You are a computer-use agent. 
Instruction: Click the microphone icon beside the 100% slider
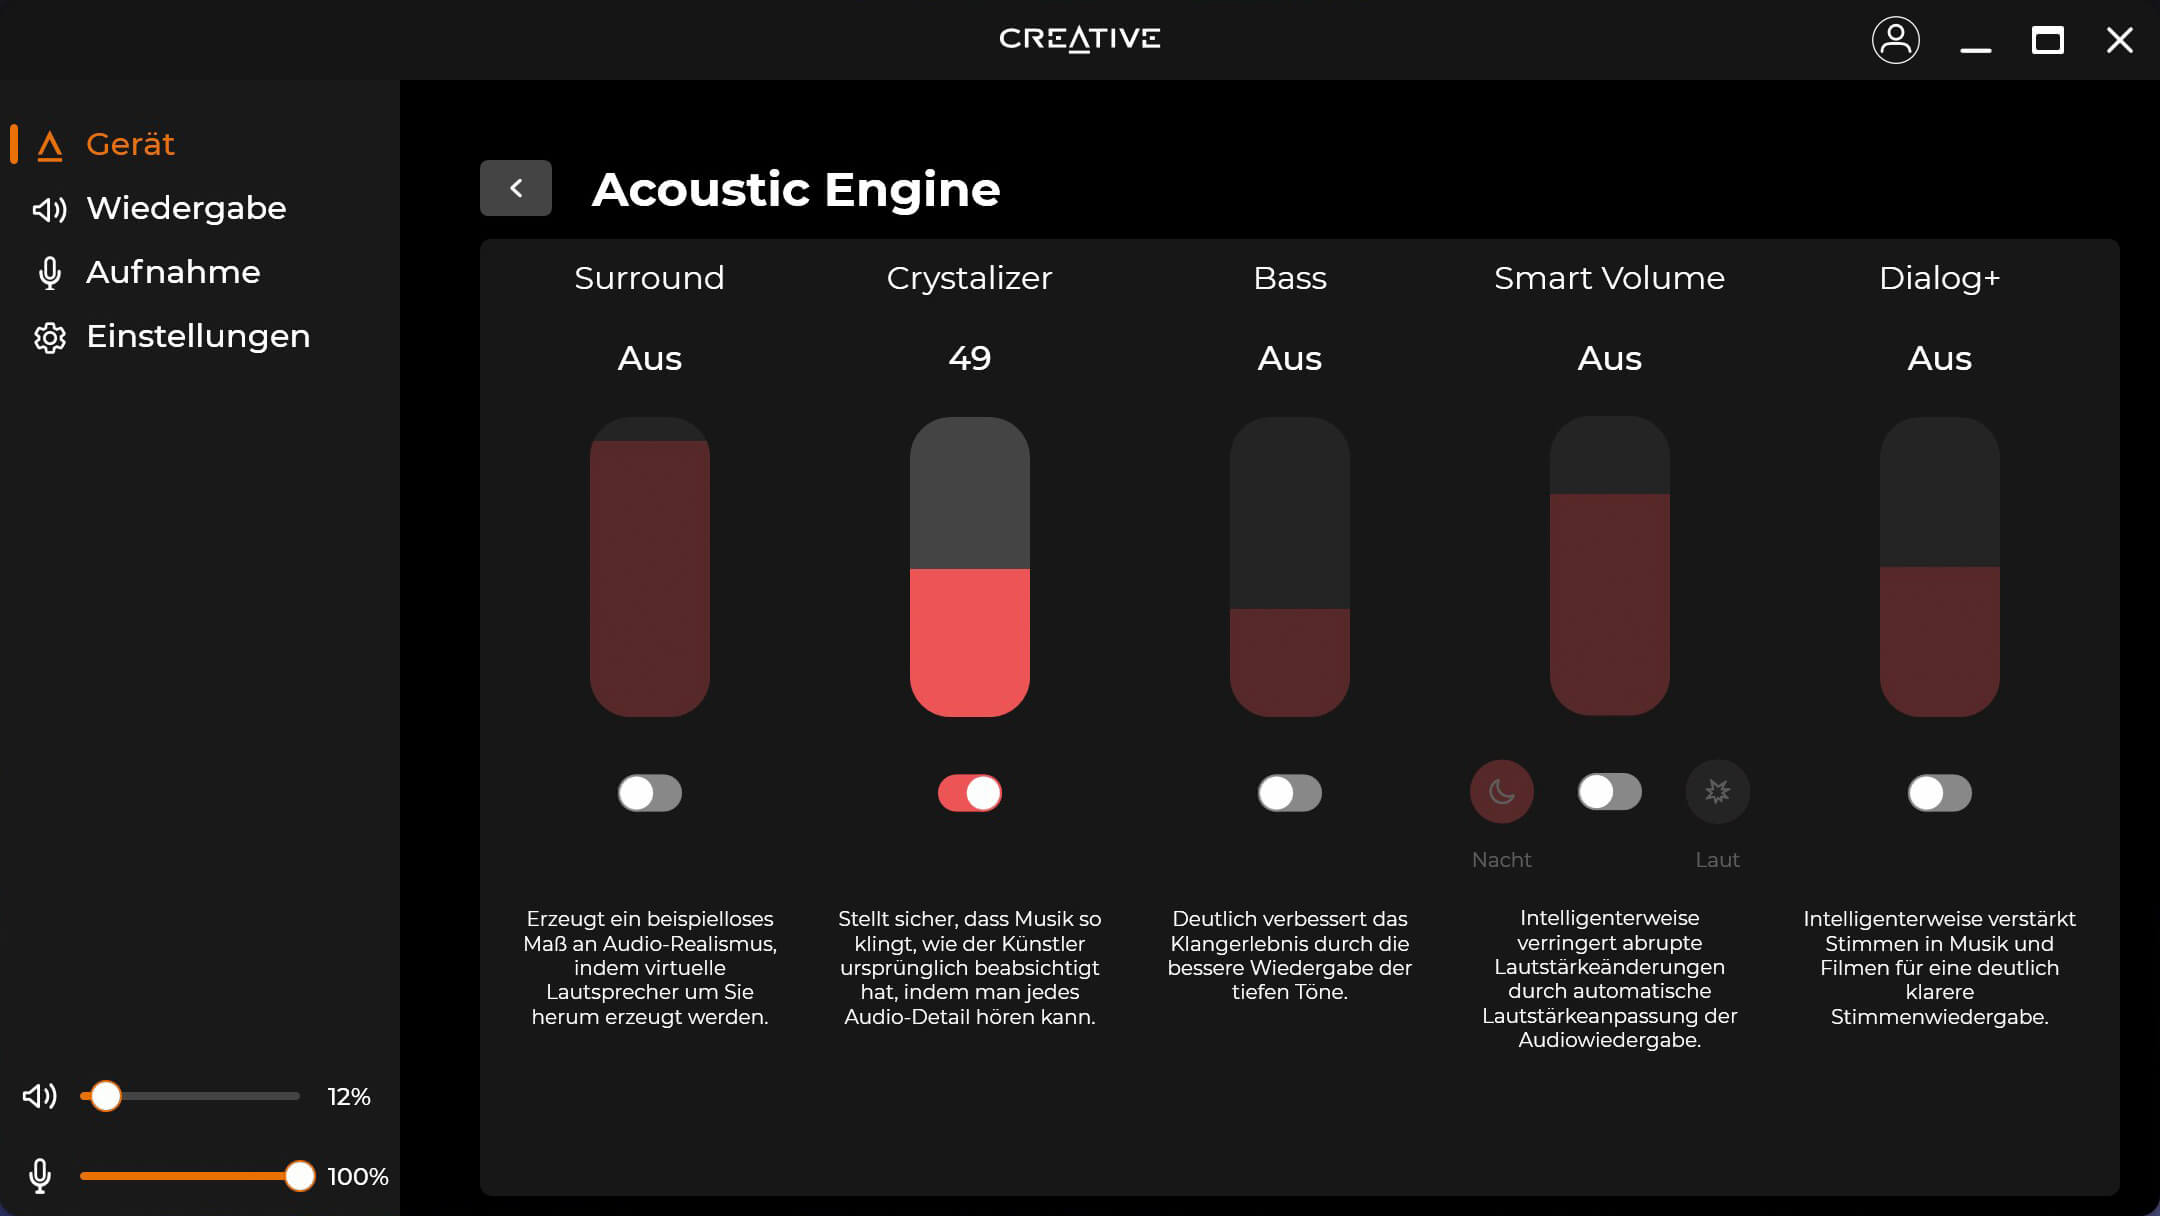pos(40,1176)
